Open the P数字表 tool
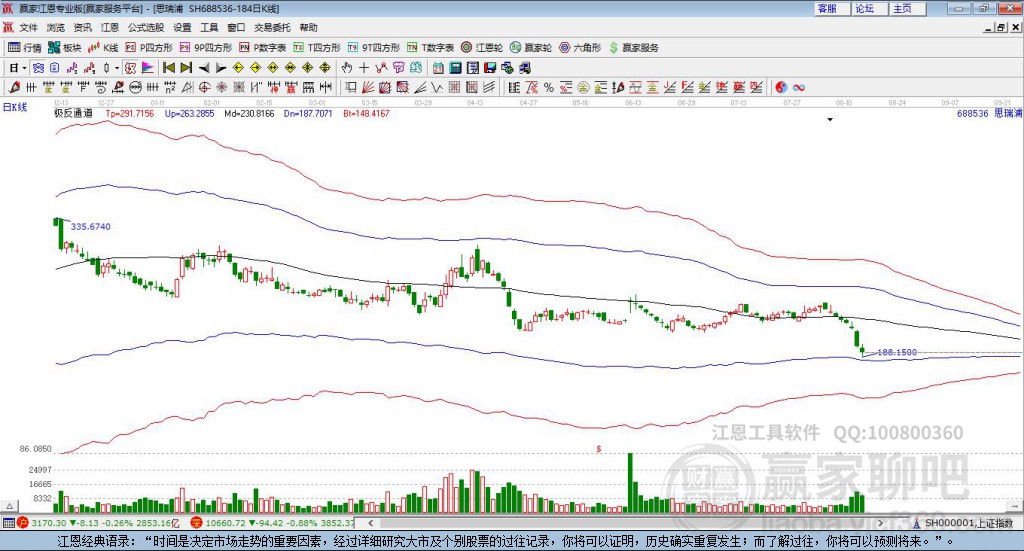This screenshot has height=551, width=1024. [x=262, y=48]
